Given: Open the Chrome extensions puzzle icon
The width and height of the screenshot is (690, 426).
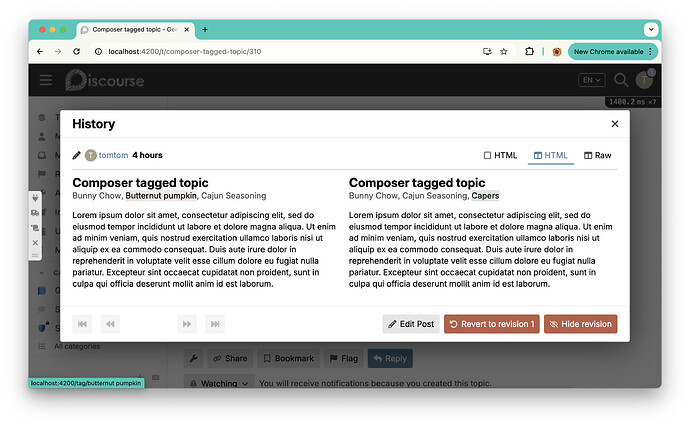Looking at the screenshot, I should point(529,51).
